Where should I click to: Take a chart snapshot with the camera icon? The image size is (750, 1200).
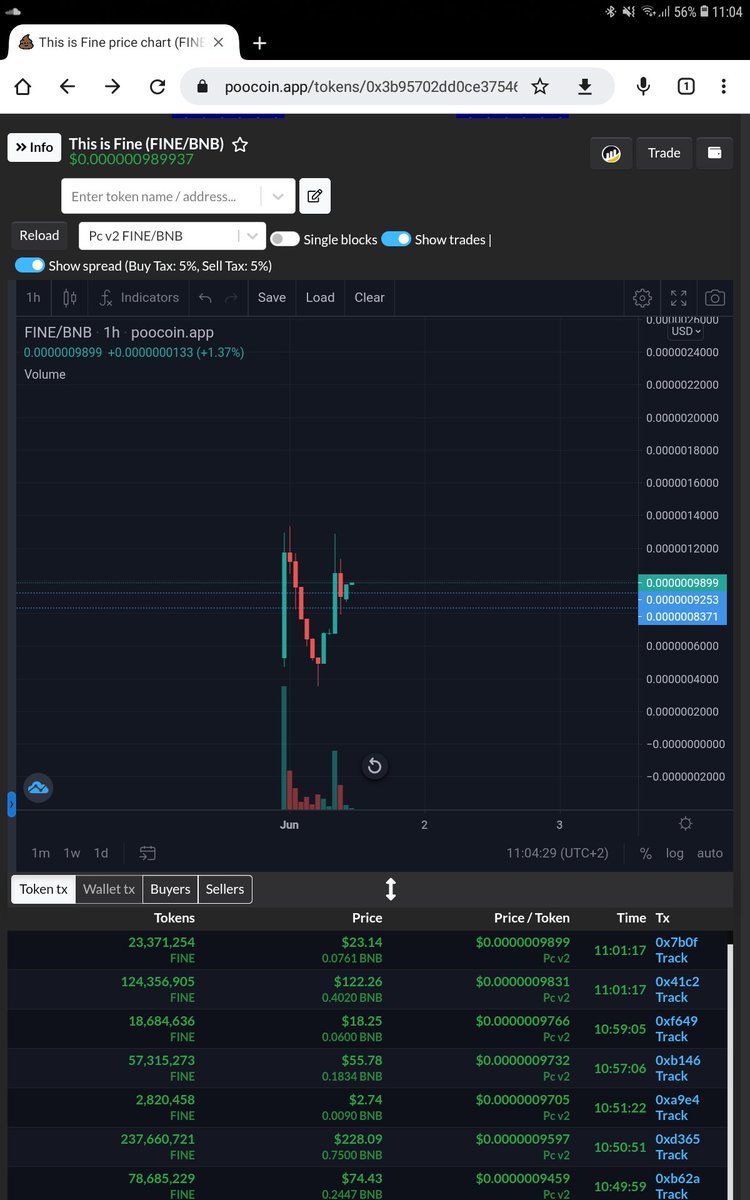tap(715, 297)
